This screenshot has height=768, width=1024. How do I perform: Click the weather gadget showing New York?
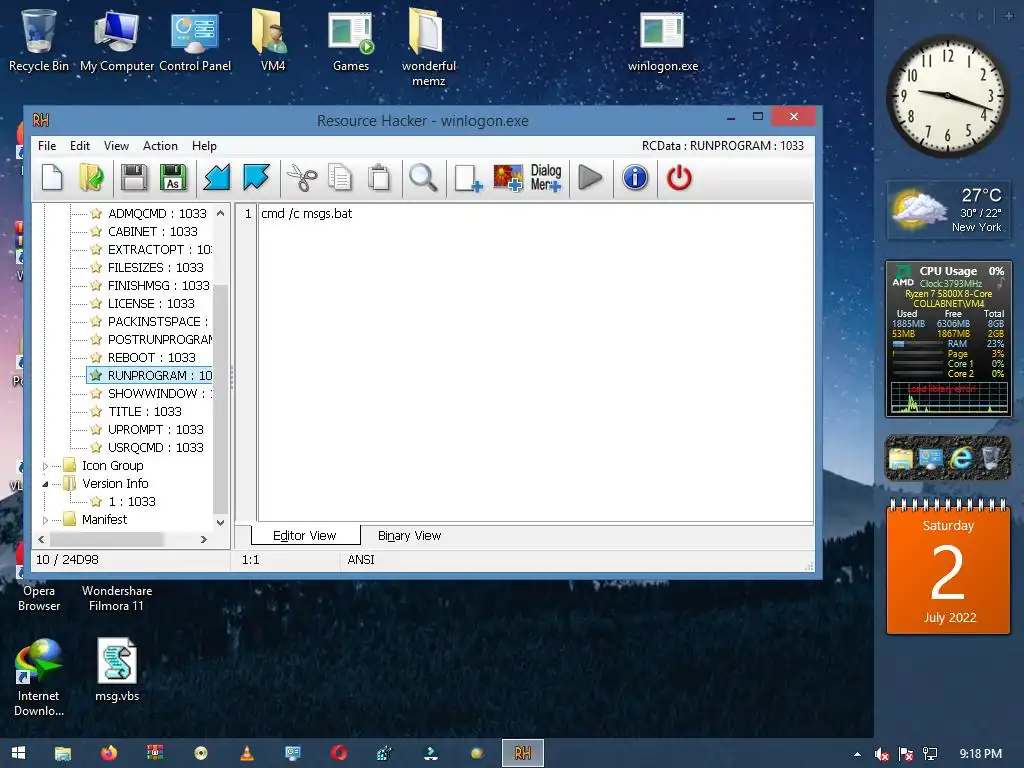click(x=949, y=210)
